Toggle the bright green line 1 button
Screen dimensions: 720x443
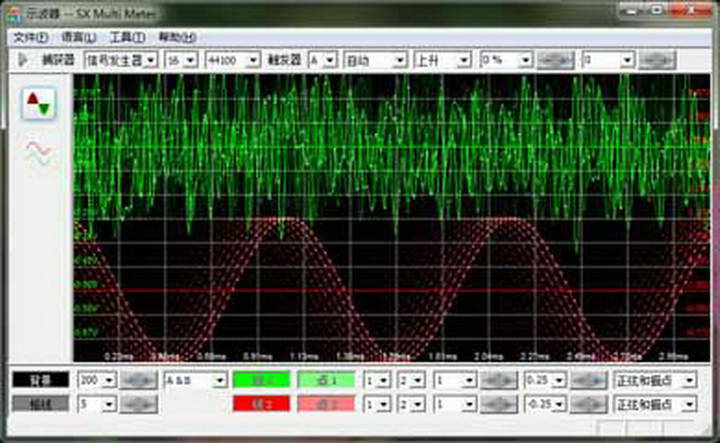coord(260,380)
